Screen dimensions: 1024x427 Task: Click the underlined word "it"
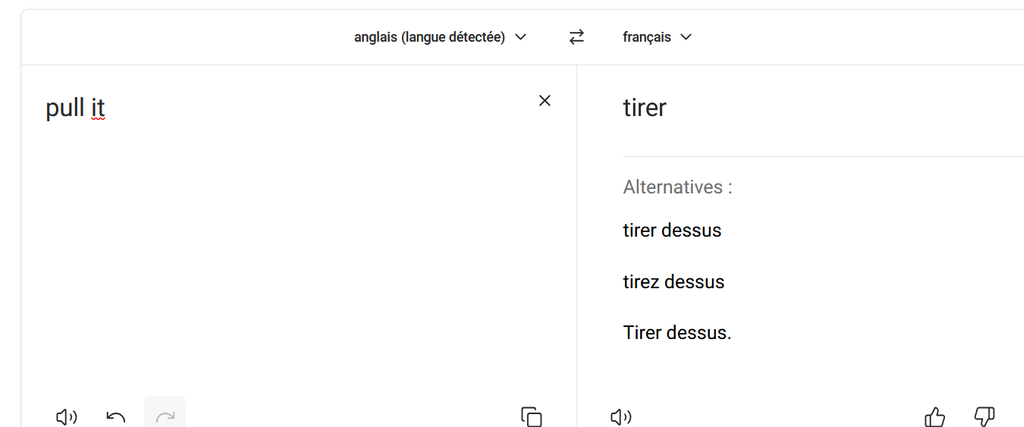pos(97,108)
